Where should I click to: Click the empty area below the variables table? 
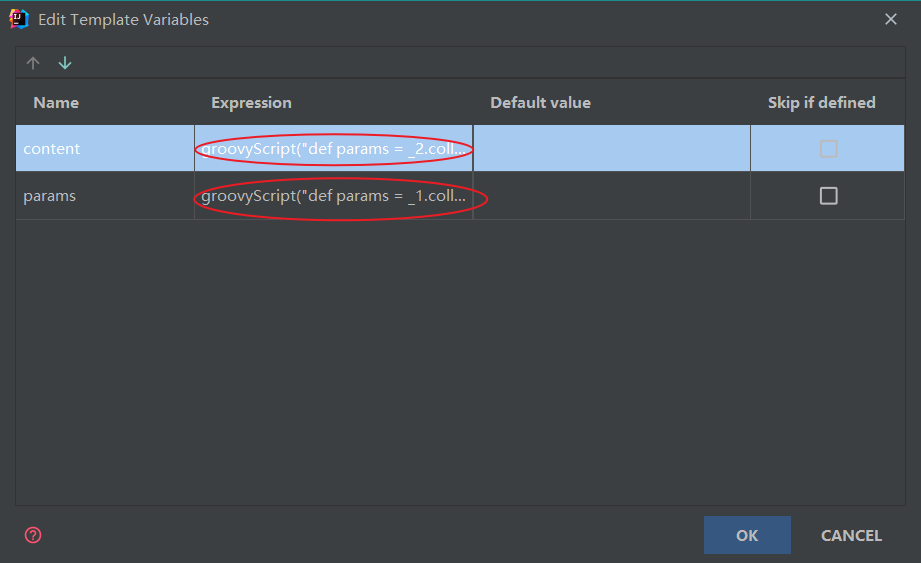(460, 360)
